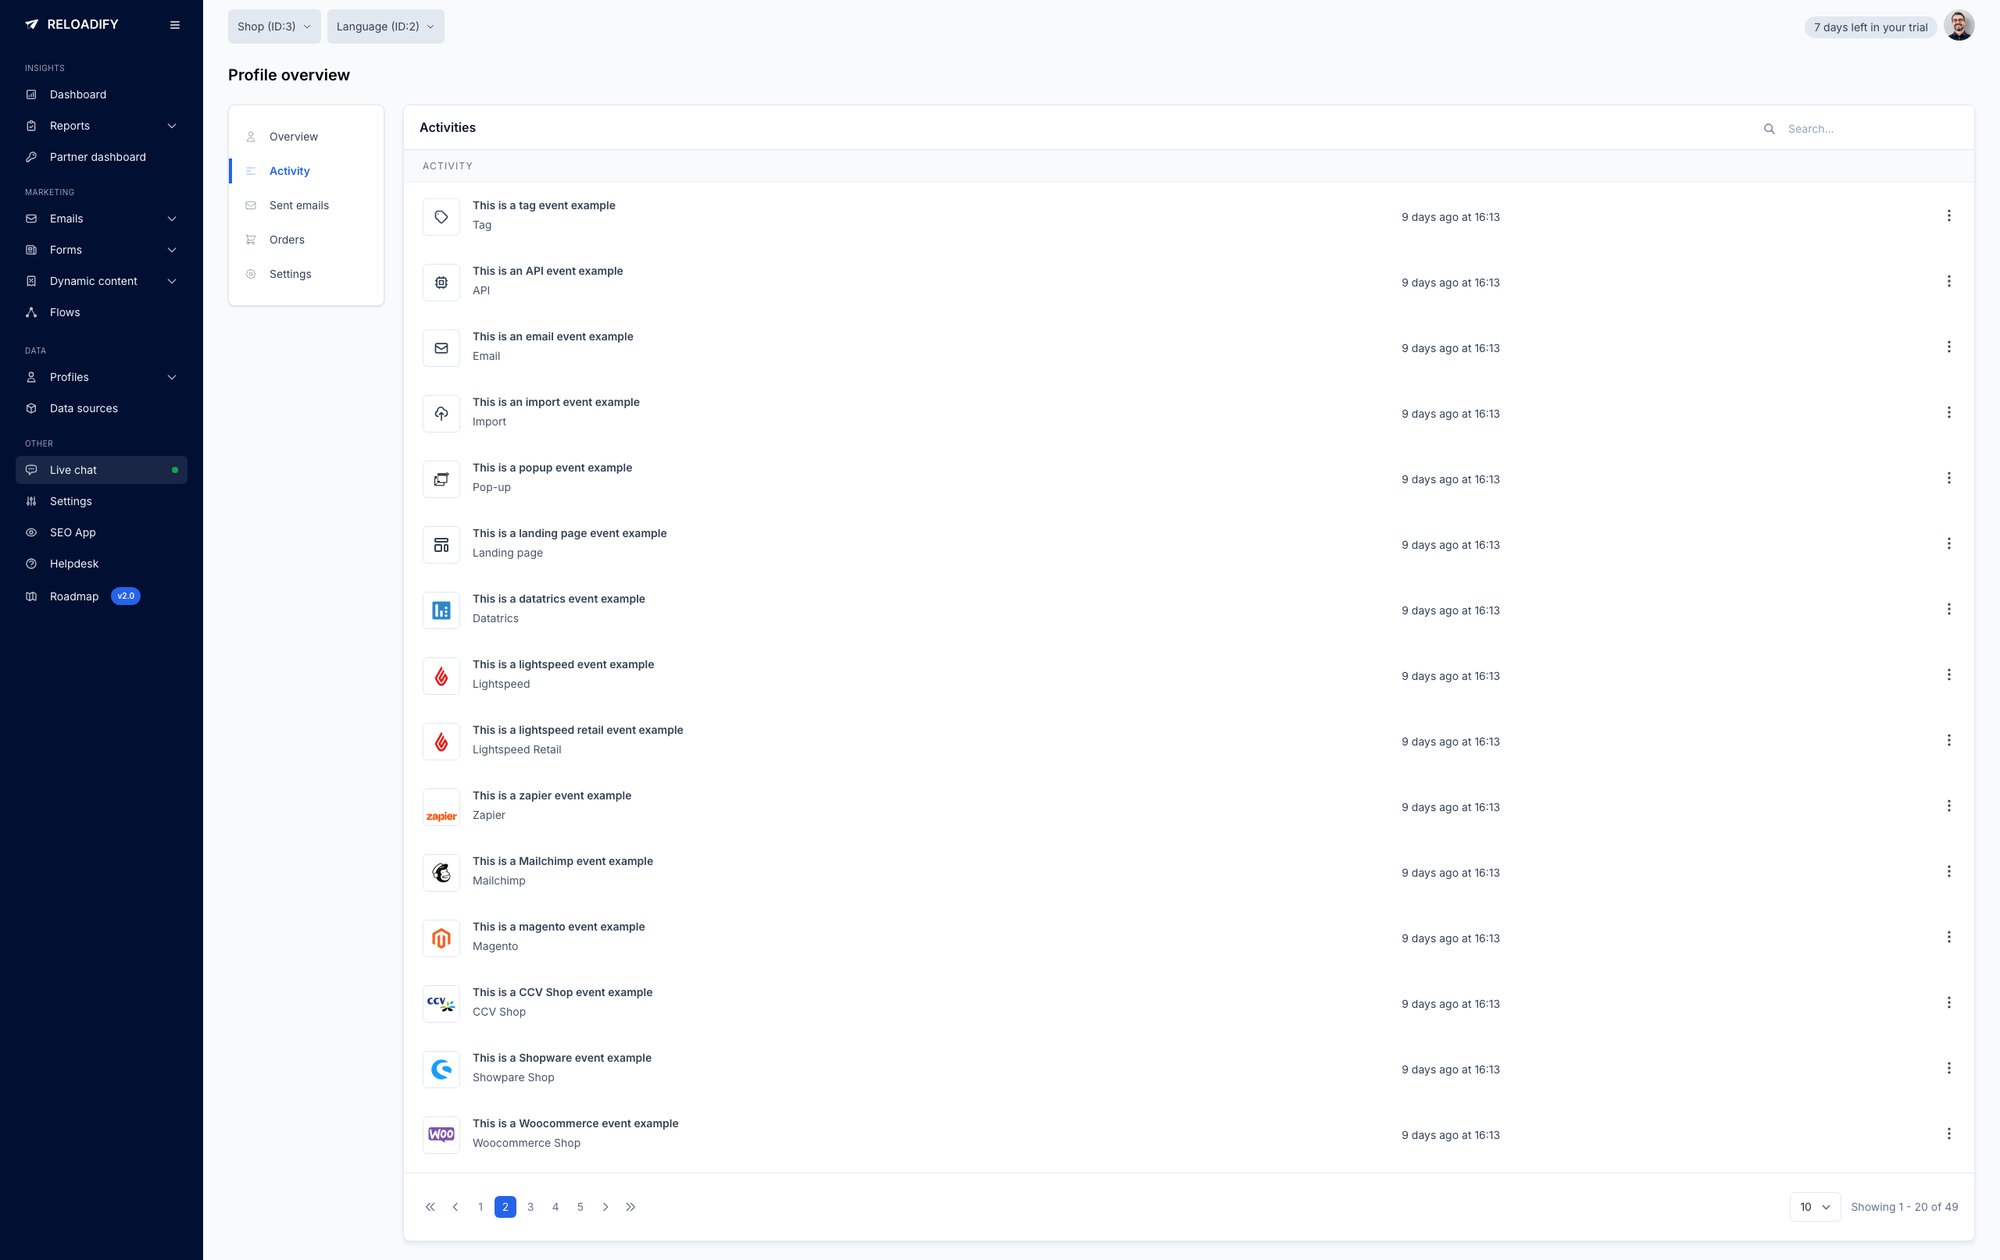2000x1260 pixels.
Task: Open the Orders tab
Action: (x=287, y=239)
